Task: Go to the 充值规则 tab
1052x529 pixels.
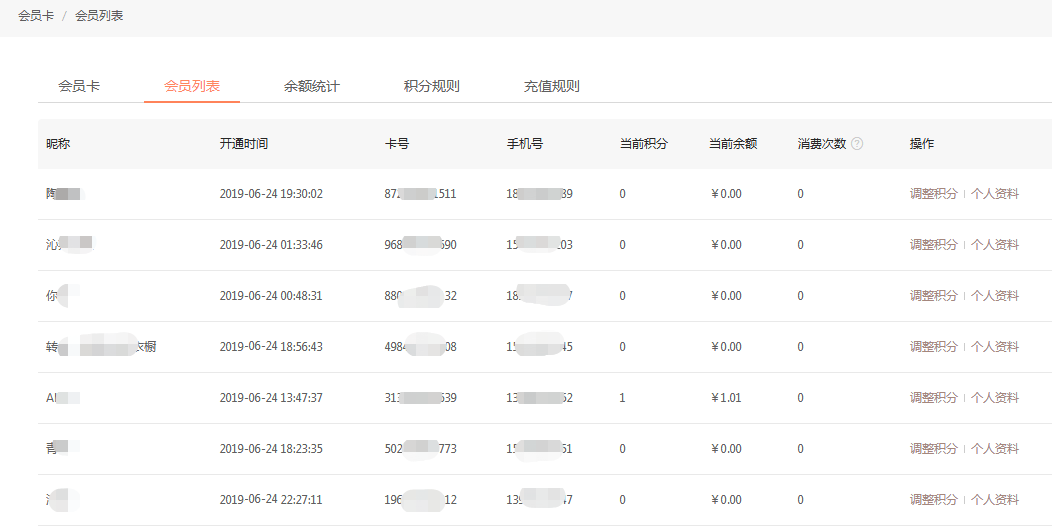Action: point(552,86)
